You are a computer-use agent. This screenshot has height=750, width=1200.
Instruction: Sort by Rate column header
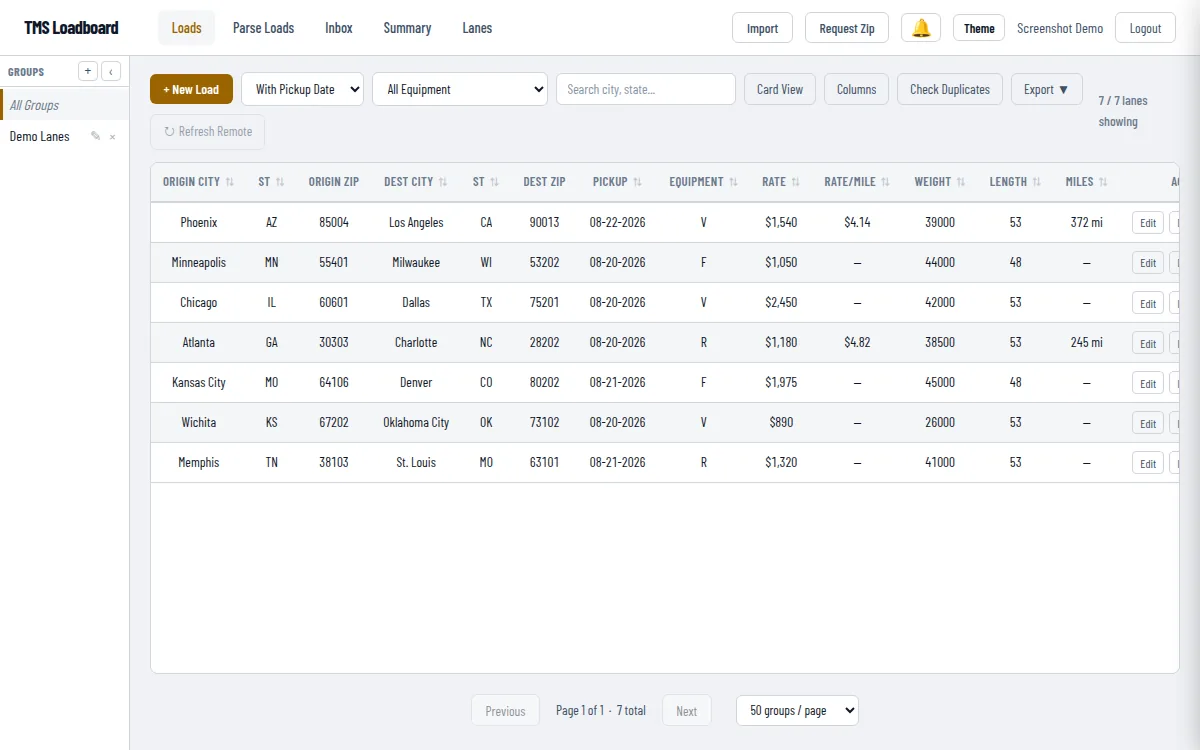780,182
